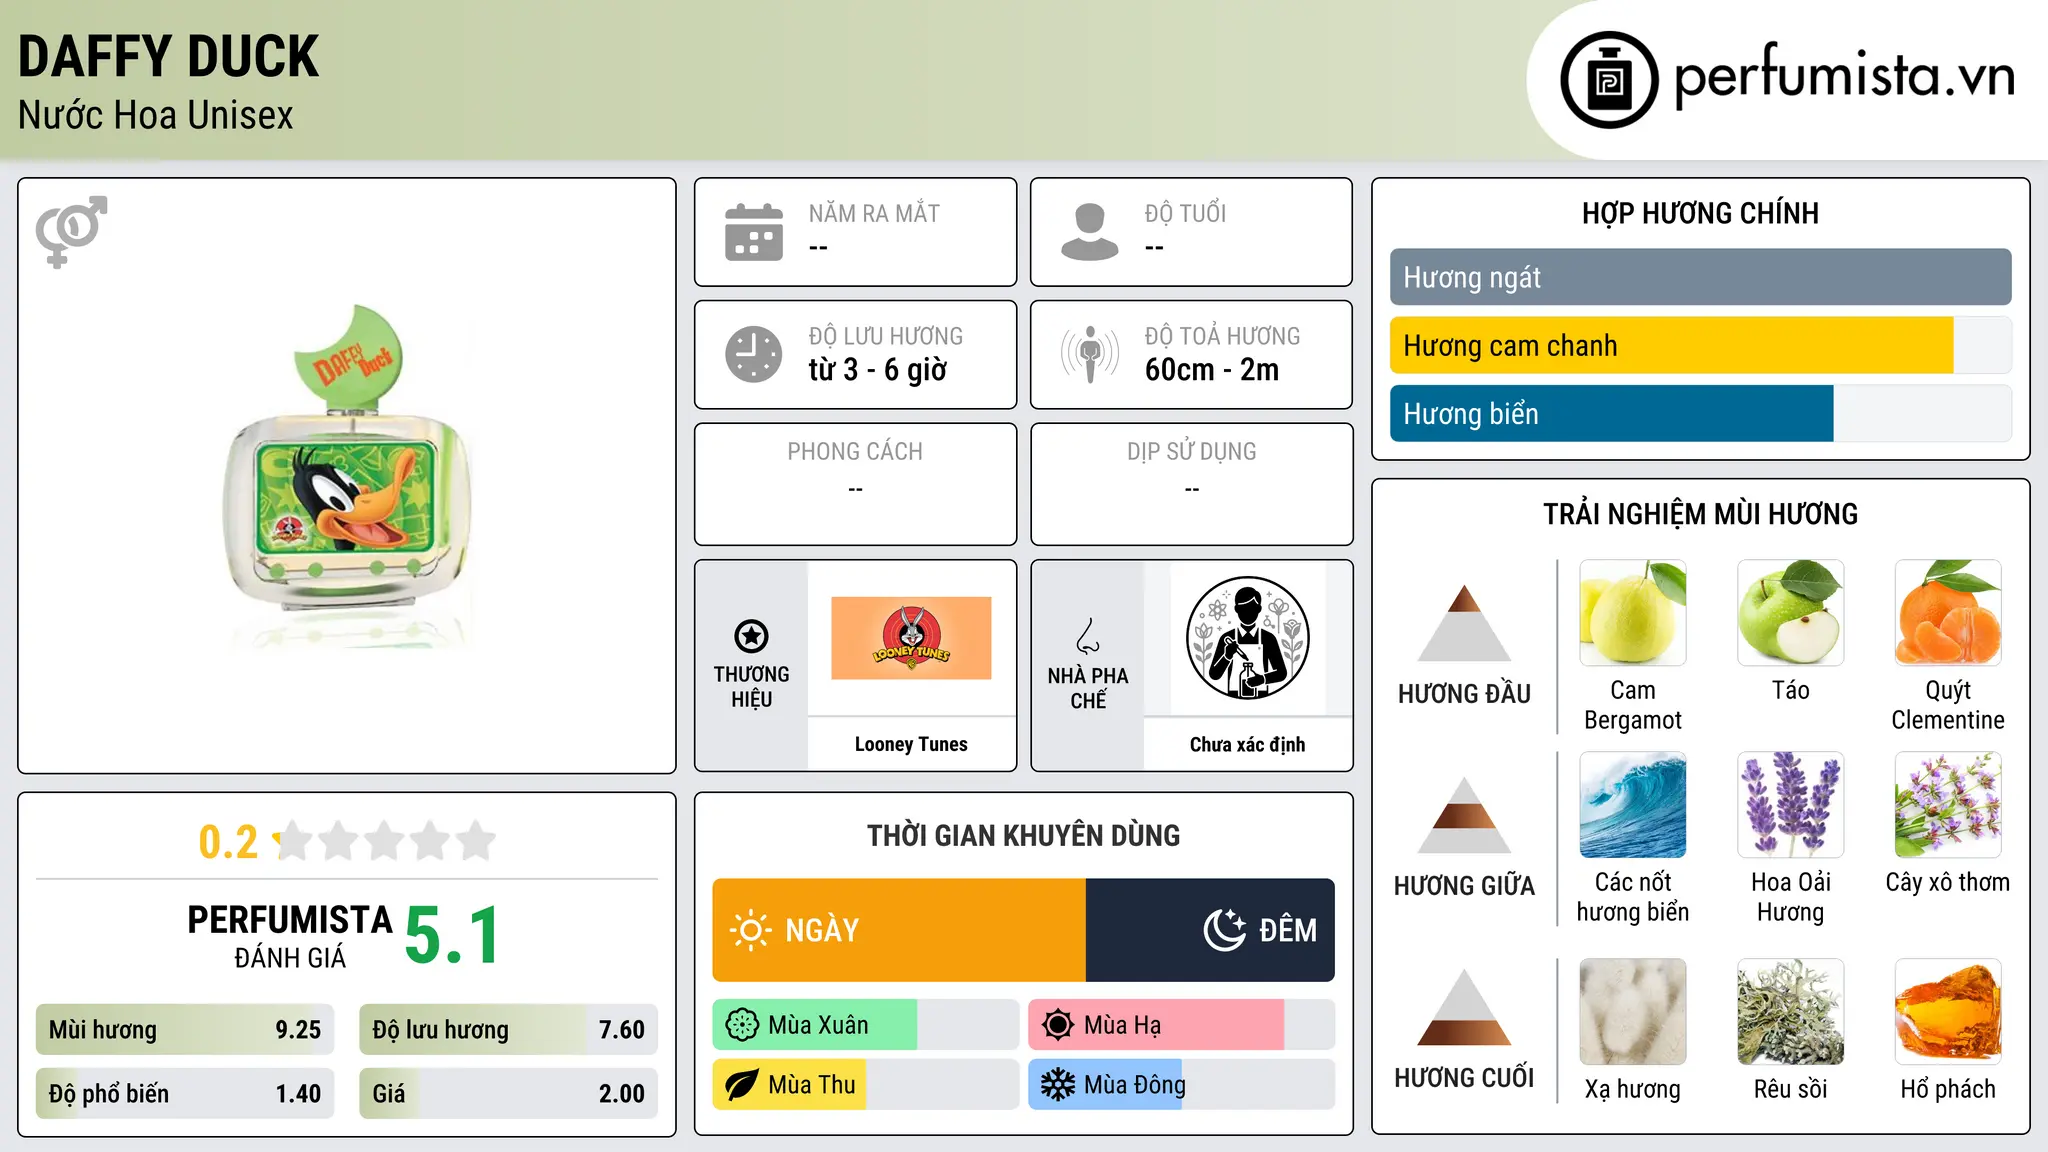Click the perfumista.vn perfume bottle logo icon

[x=1609, y=80]
